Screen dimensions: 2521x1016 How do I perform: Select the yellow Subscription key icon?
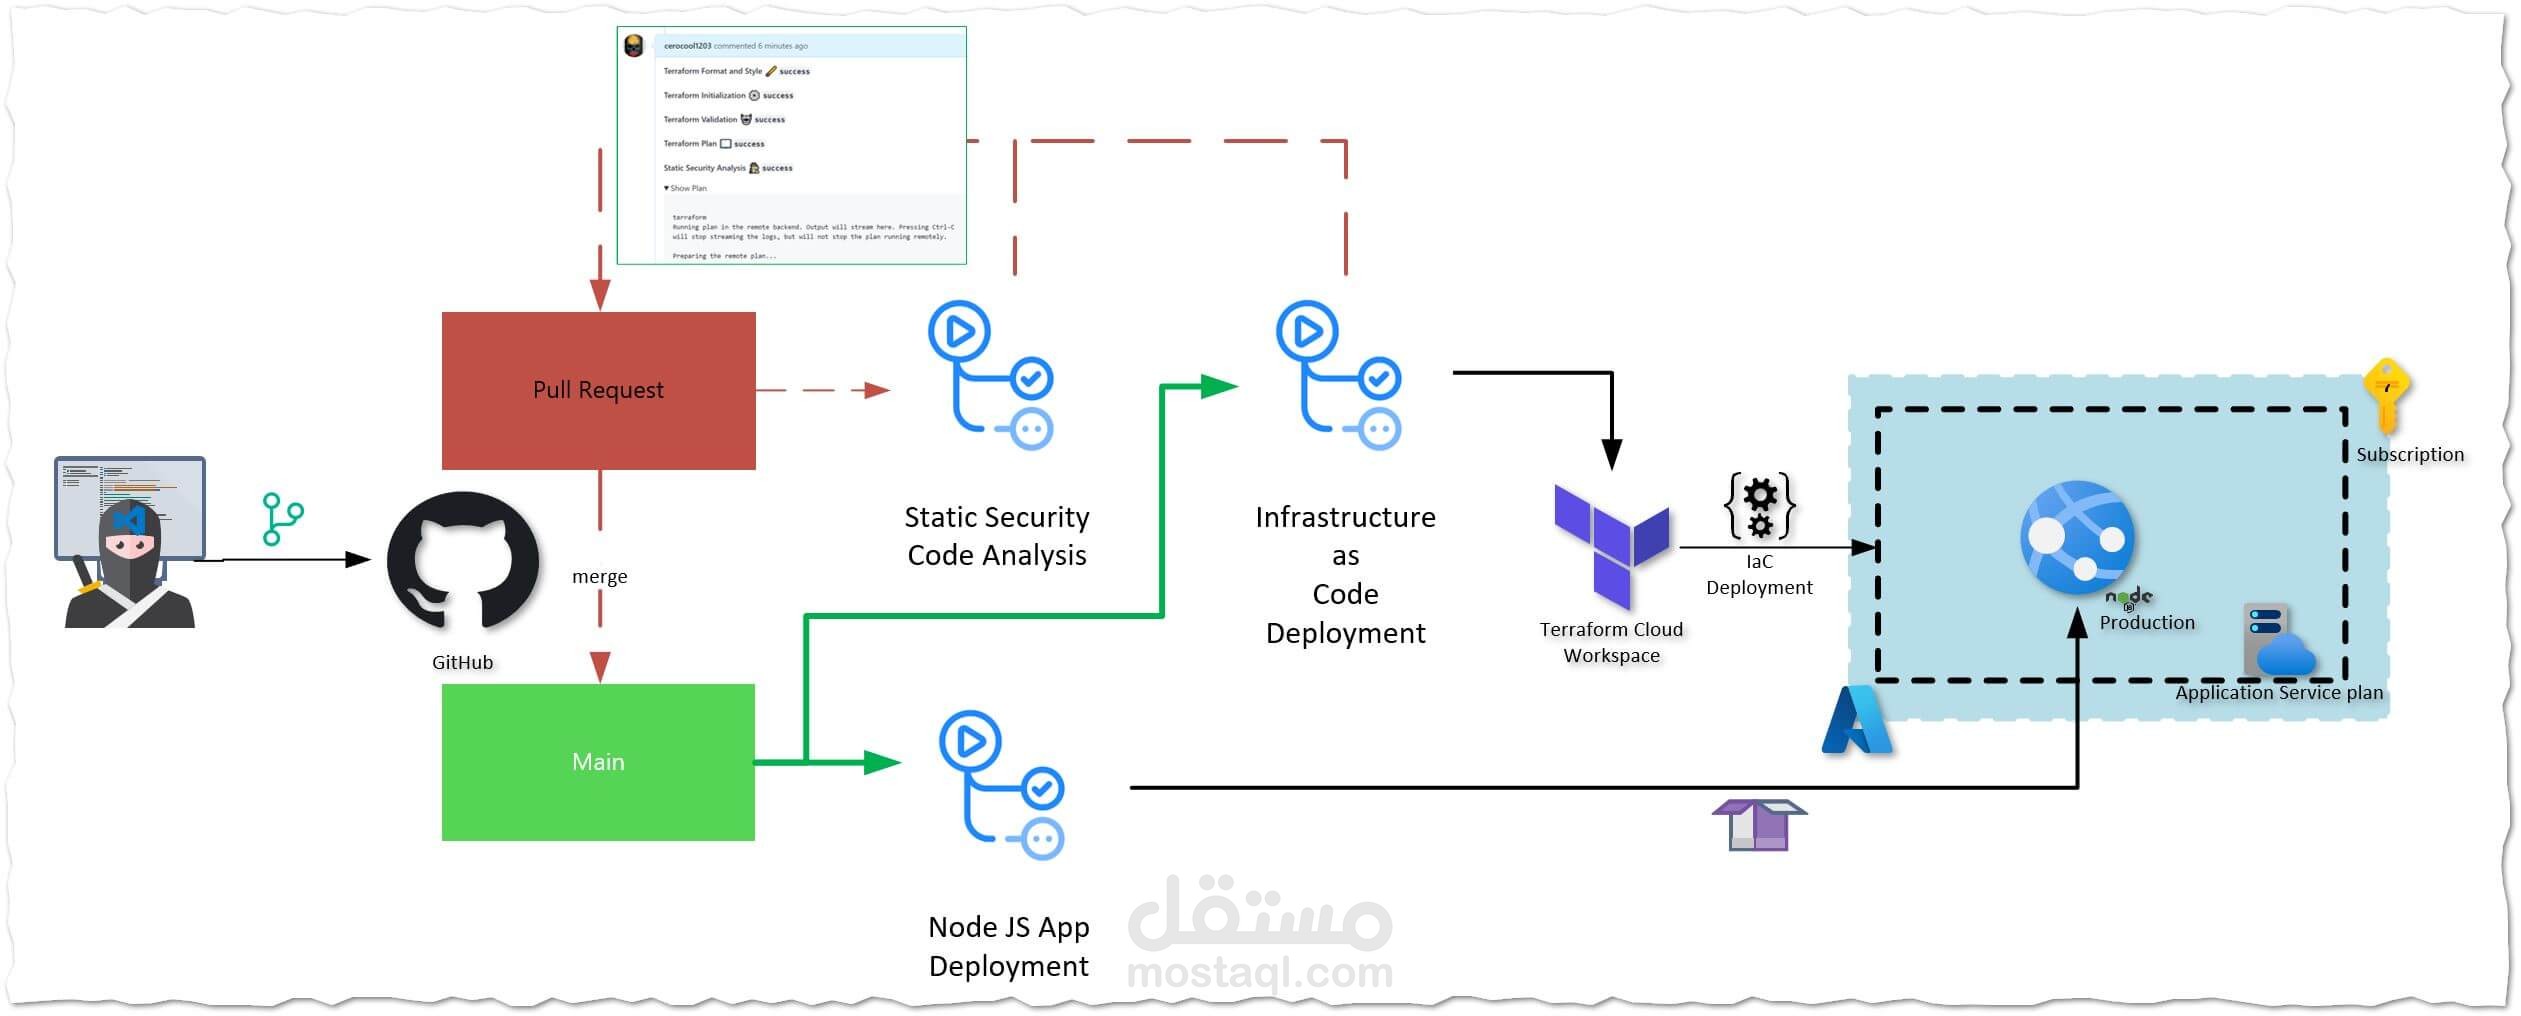(x=2383, y=395)
